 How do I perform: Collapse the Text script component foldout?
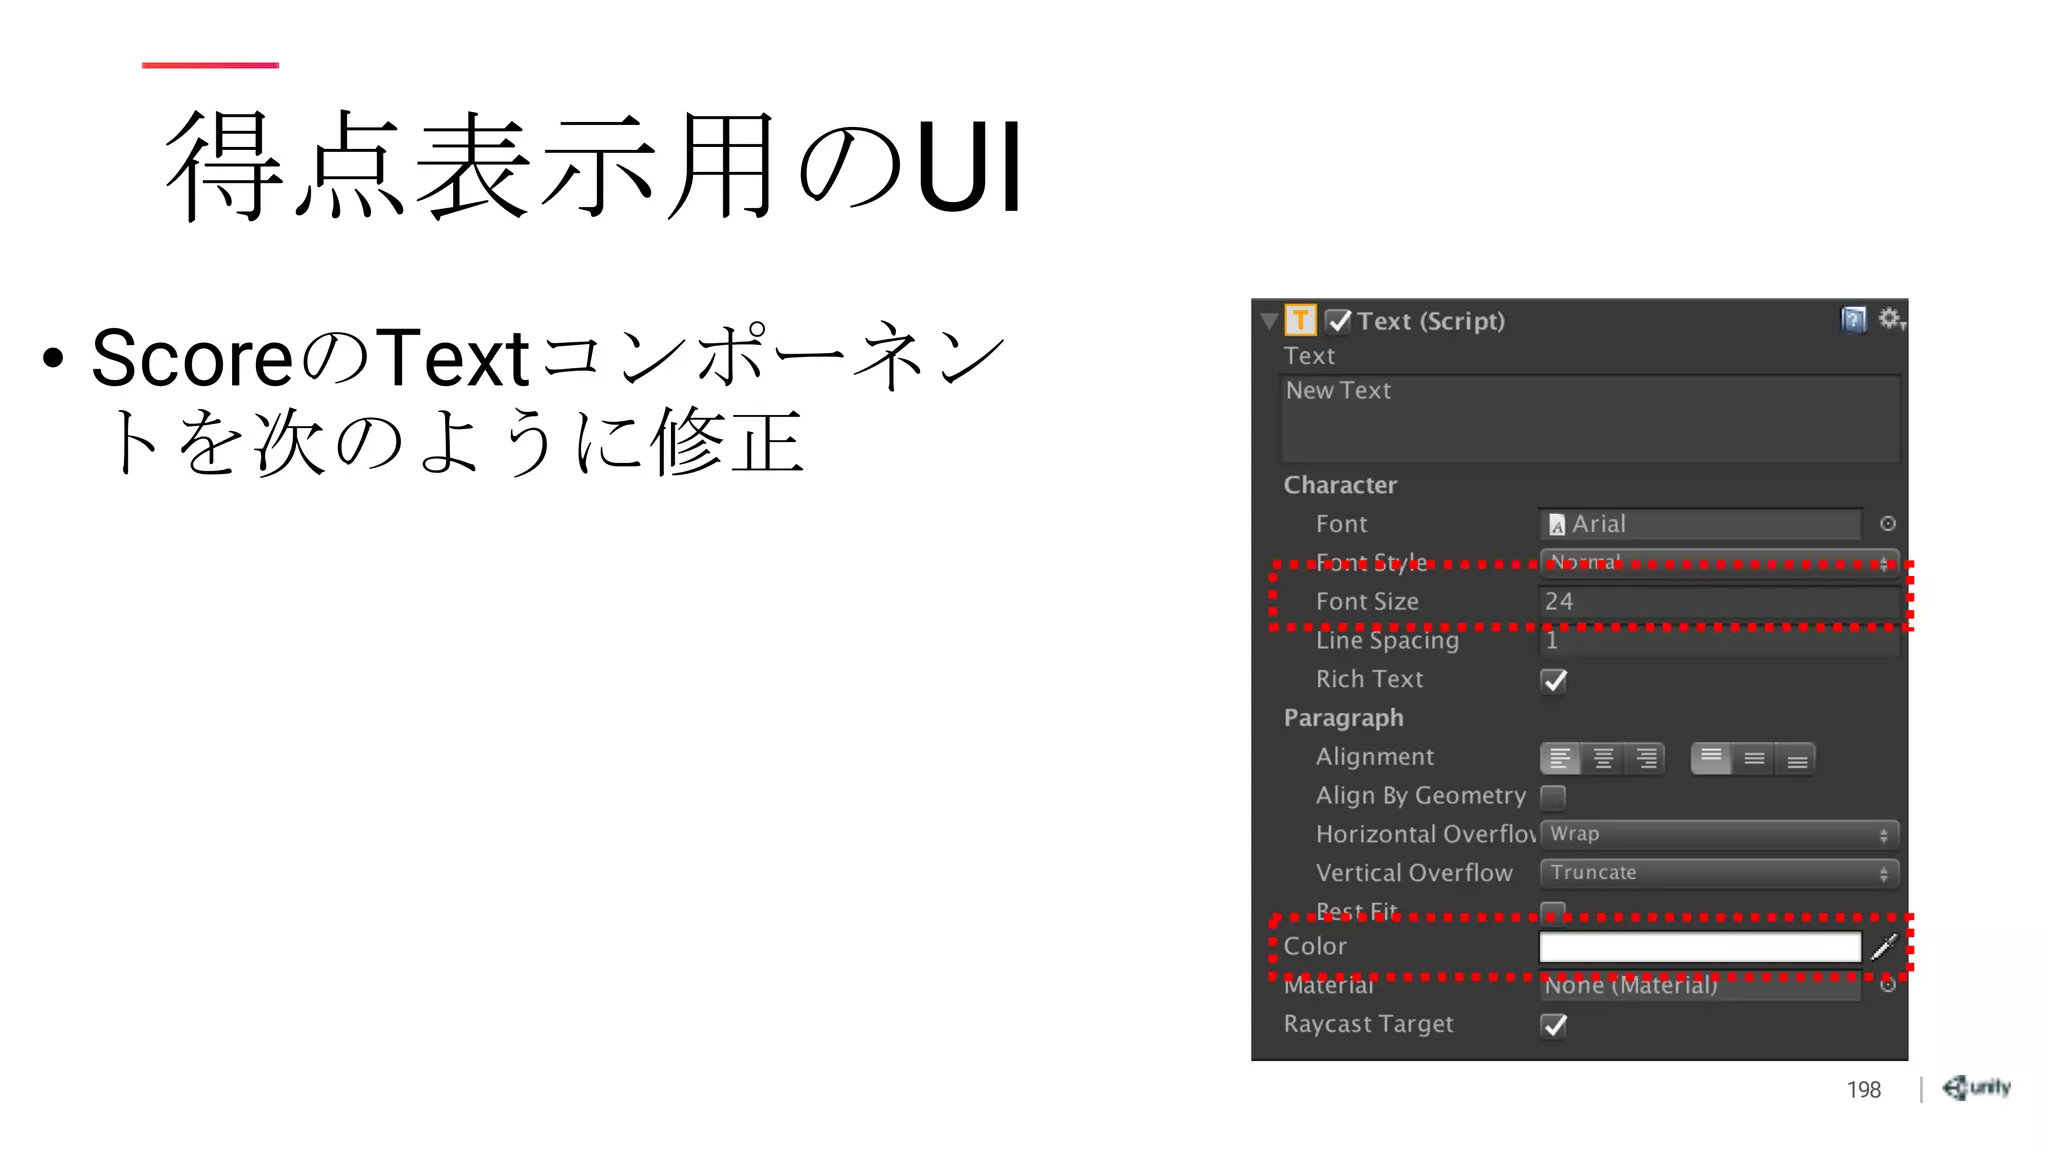[1269, 321]
